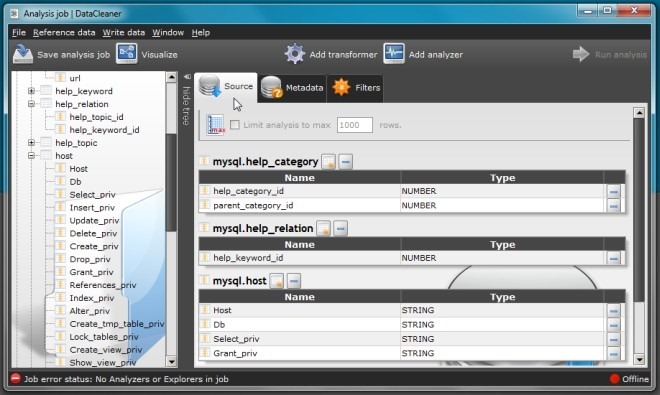
Task: Remove Select_priv column with its minus button
Action: click(x=614, y=339)
